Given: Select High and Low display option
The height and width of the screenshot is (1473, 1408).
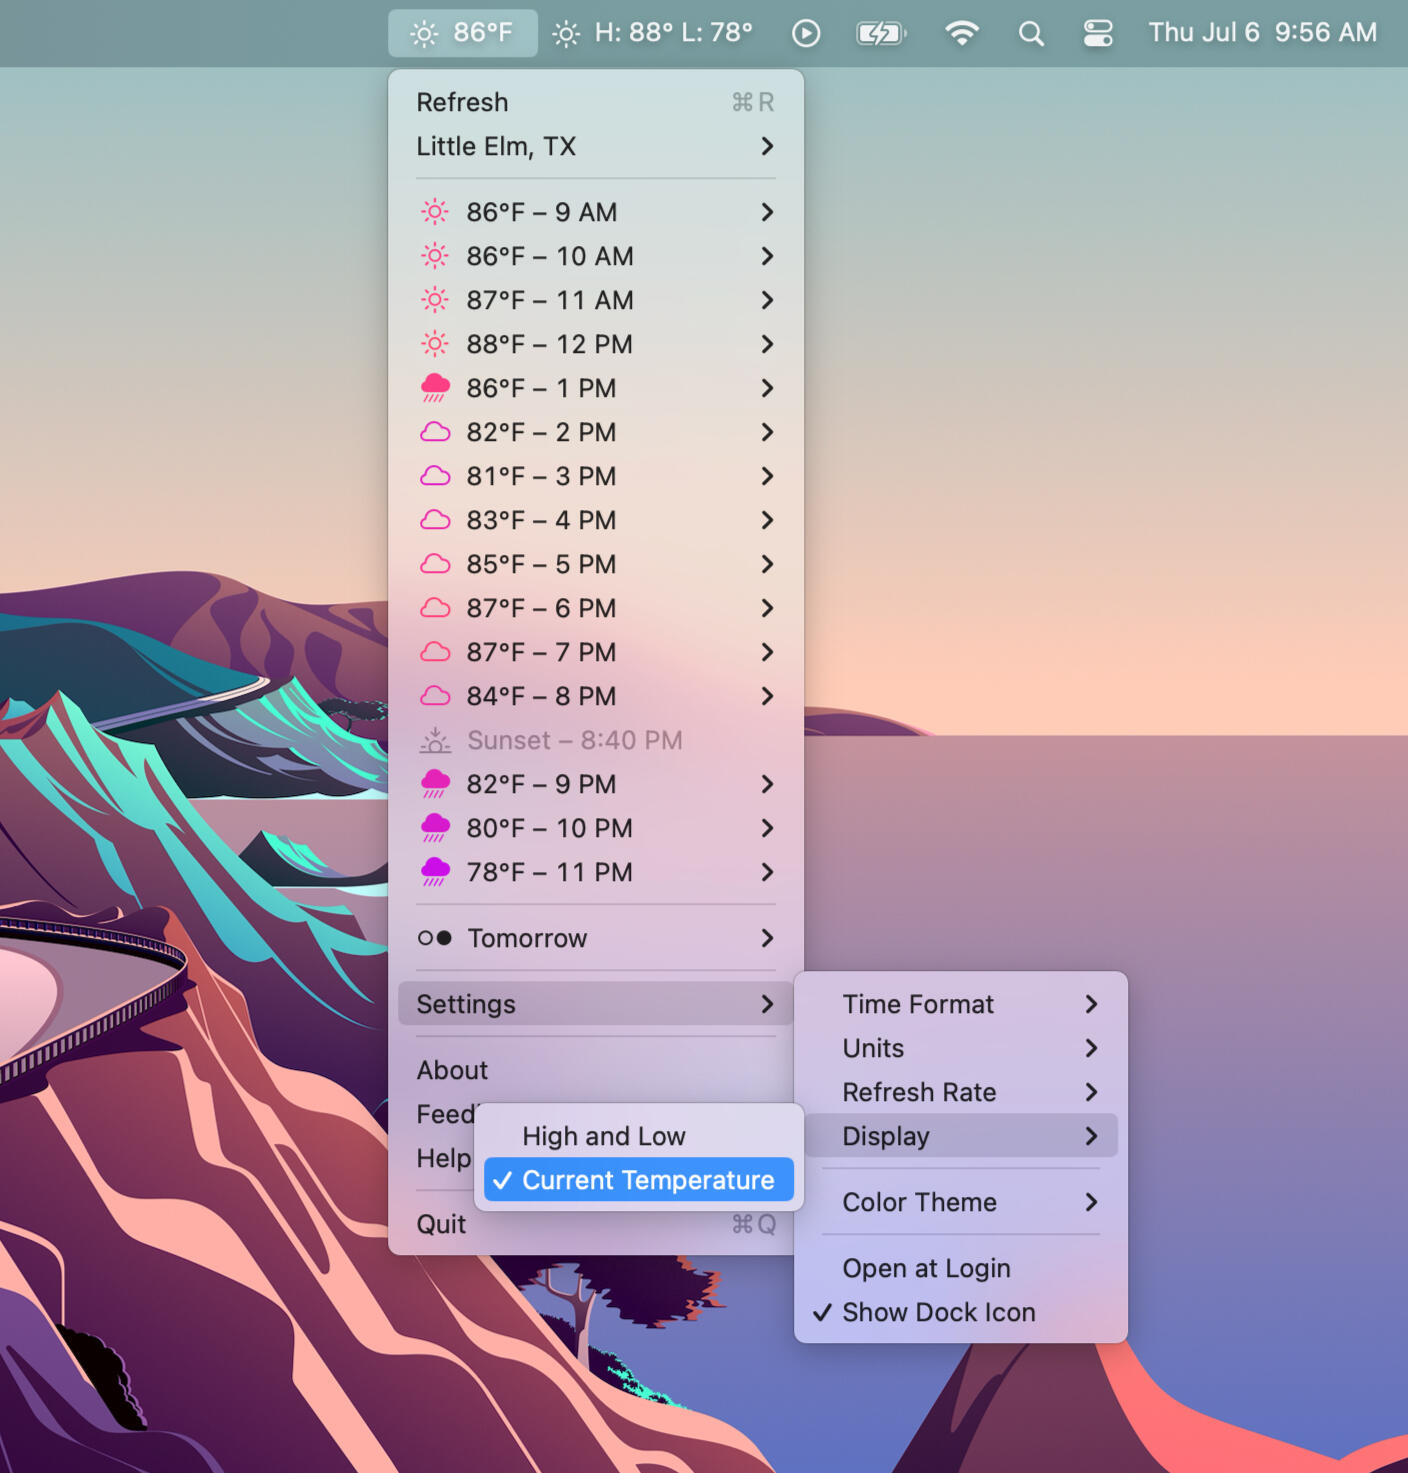Looking at the screenshot, I should (603, 1136).
